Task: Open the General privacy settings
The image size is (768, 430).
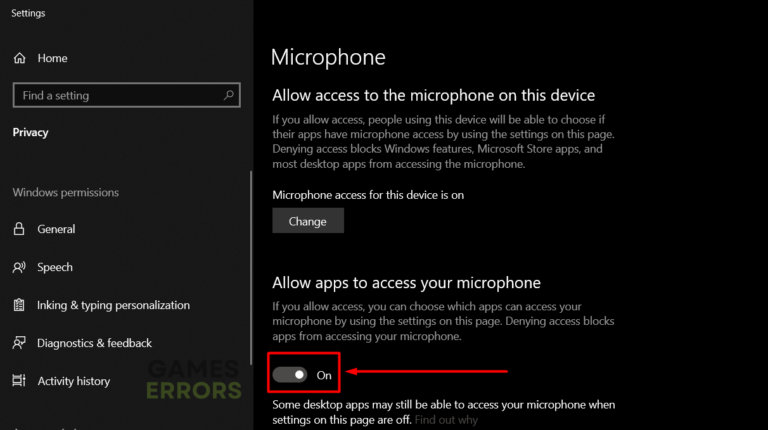Action: (x=56, y=229)
